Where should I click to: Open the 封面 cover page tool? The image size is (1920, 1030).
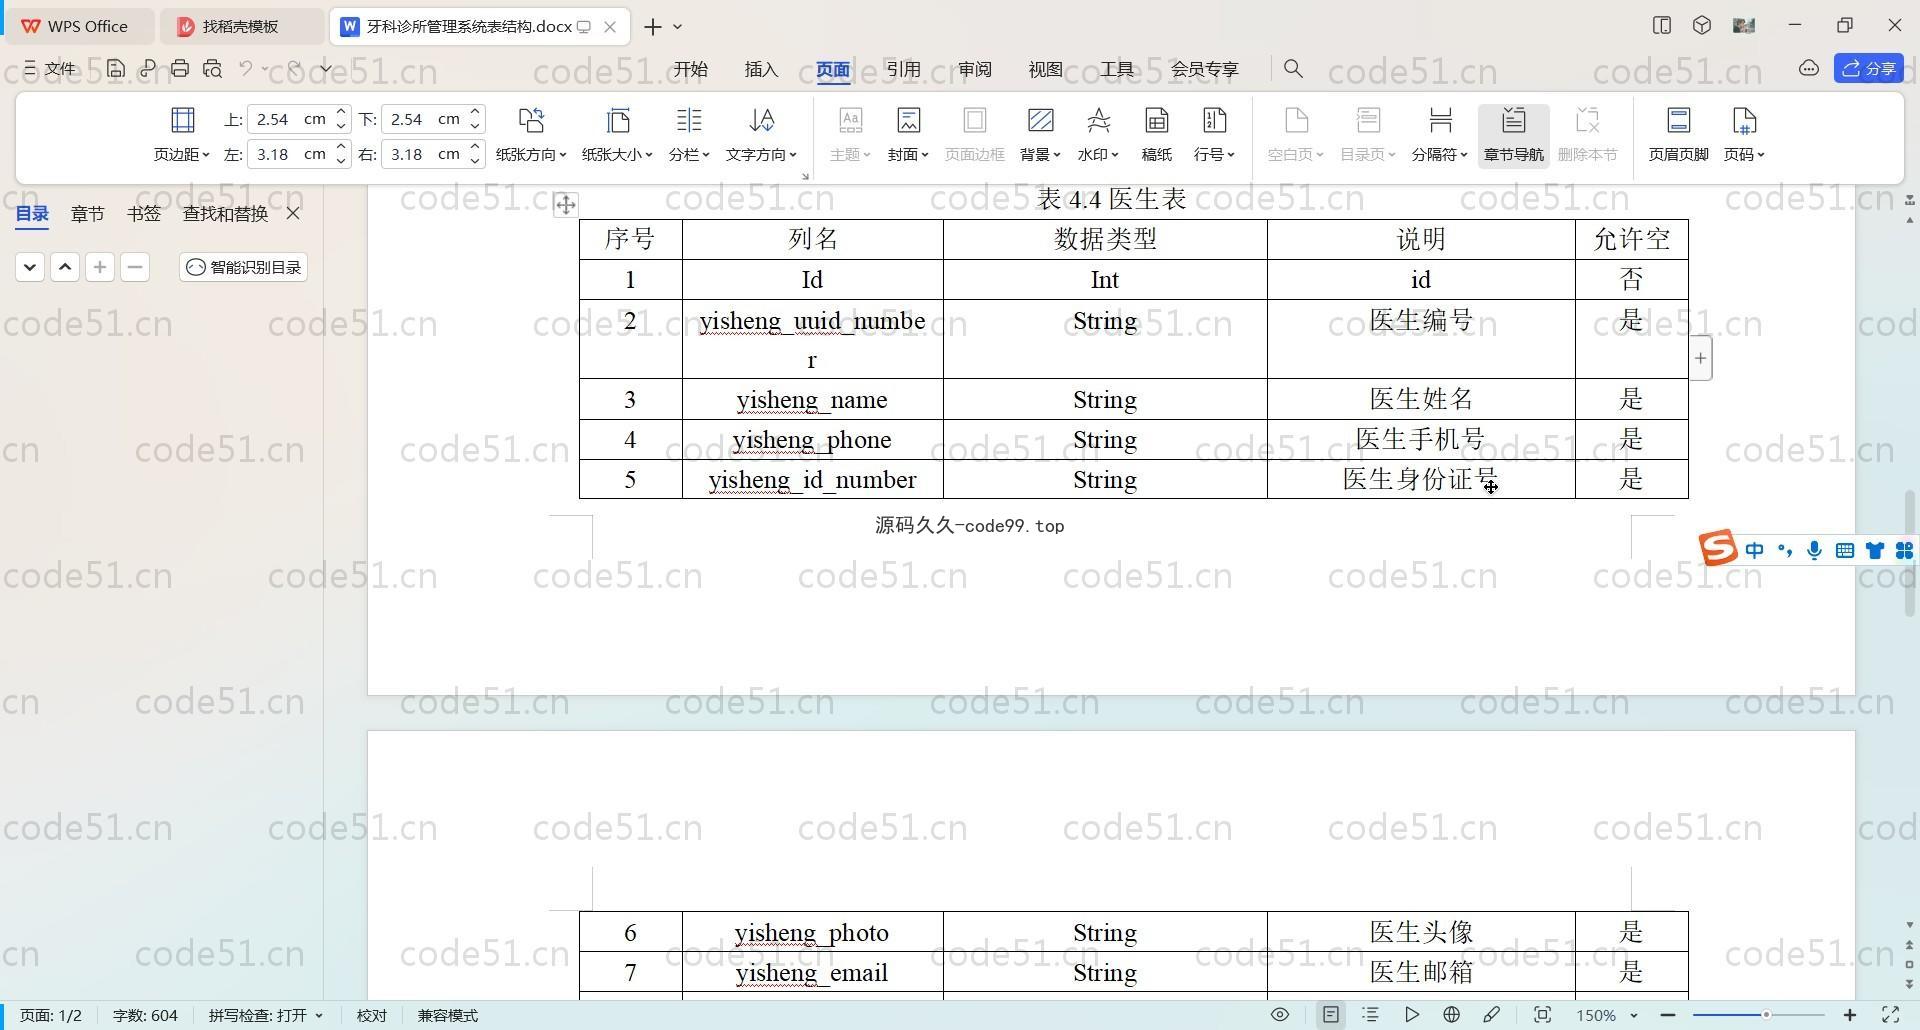click(x=908, y=133)
